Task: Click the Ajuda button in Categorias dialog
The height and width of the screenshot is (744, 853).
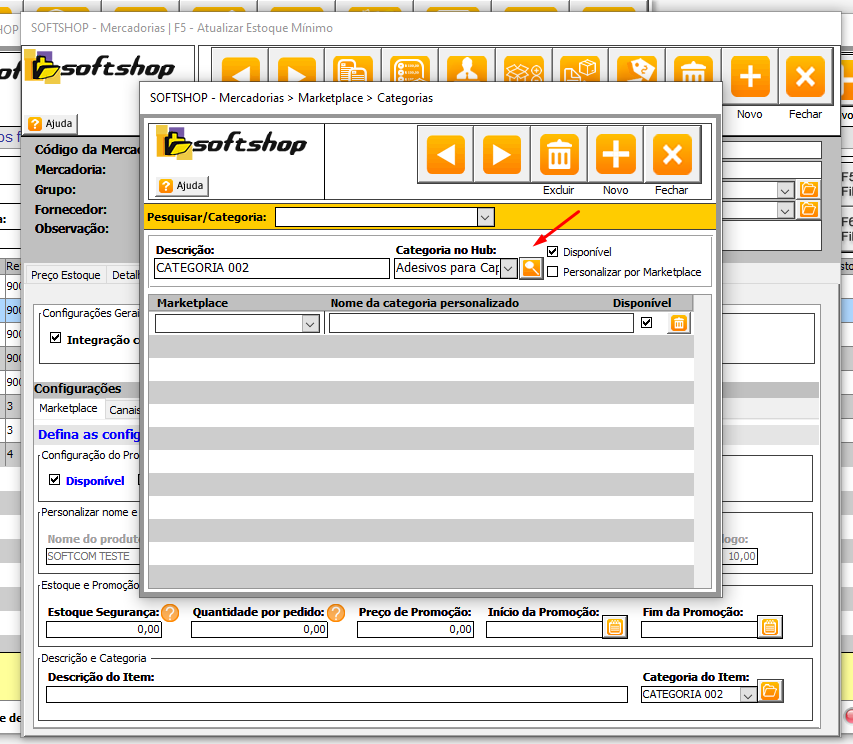Action: (x=182, y=186)
